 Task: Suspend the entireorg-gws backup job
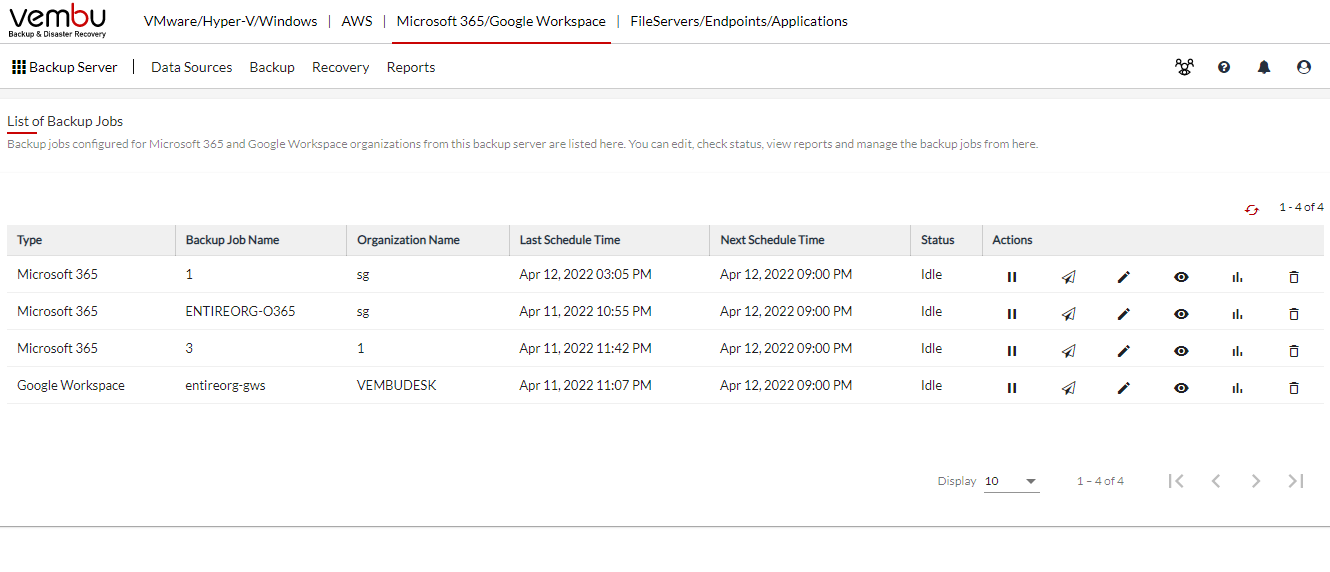pos(1012,388)
